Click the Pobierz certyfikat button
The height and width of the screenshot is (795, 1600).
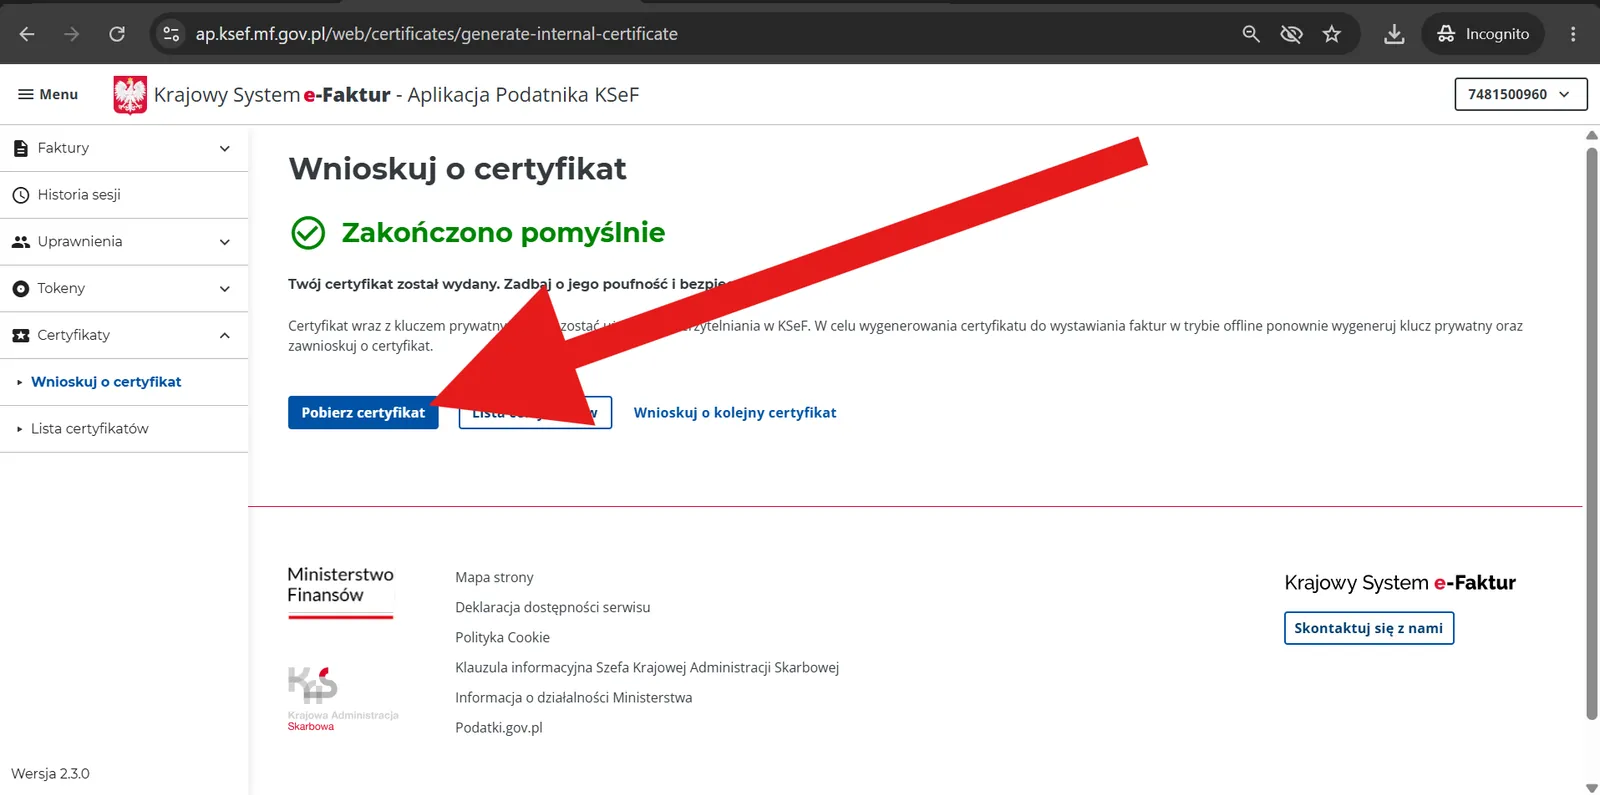click(363, 413)
